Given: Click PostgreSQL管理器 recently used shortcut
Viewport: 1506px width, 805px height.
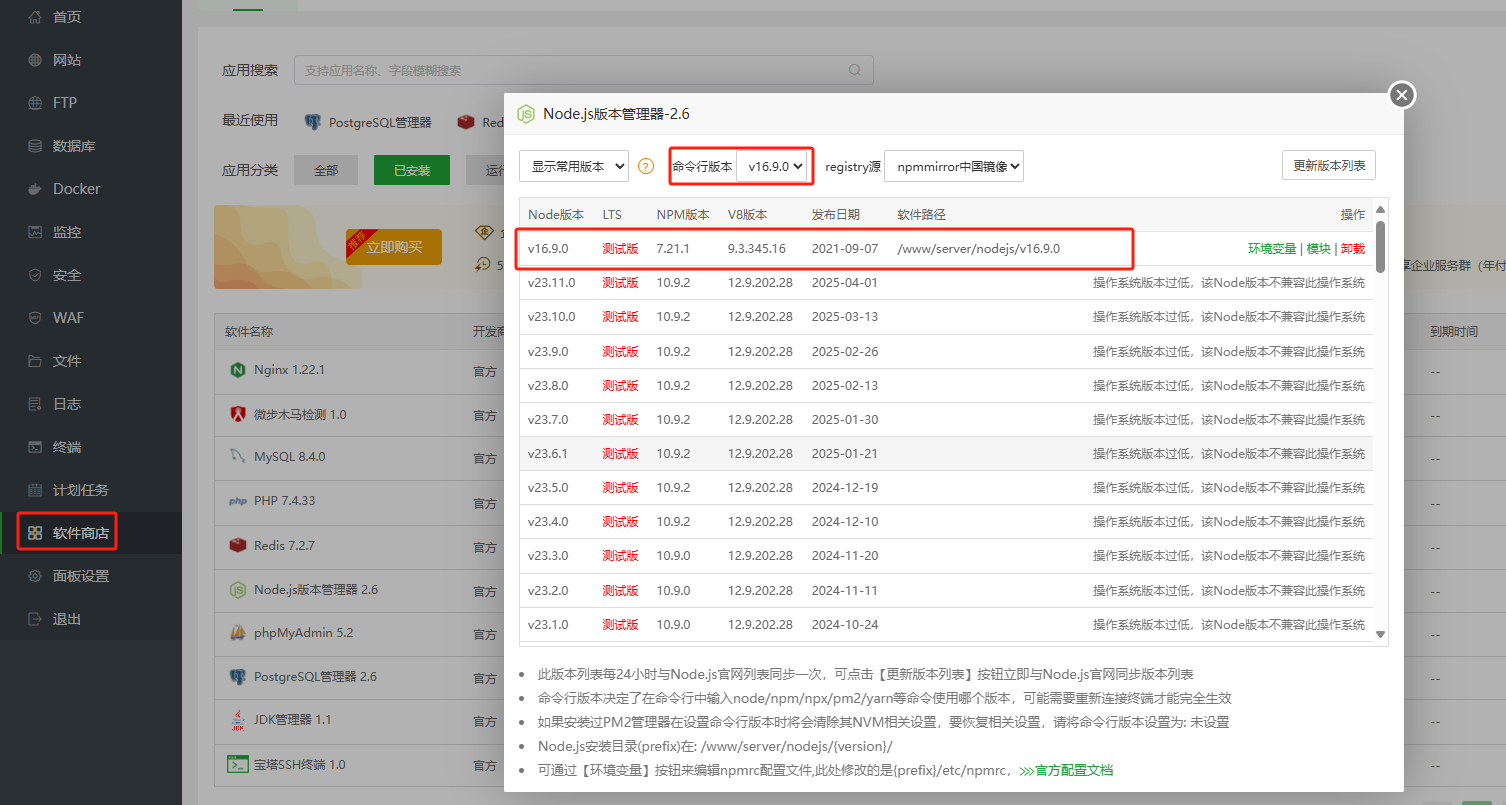Looking at the screenshot, I should pyautogui.click(x=368, y=122).
